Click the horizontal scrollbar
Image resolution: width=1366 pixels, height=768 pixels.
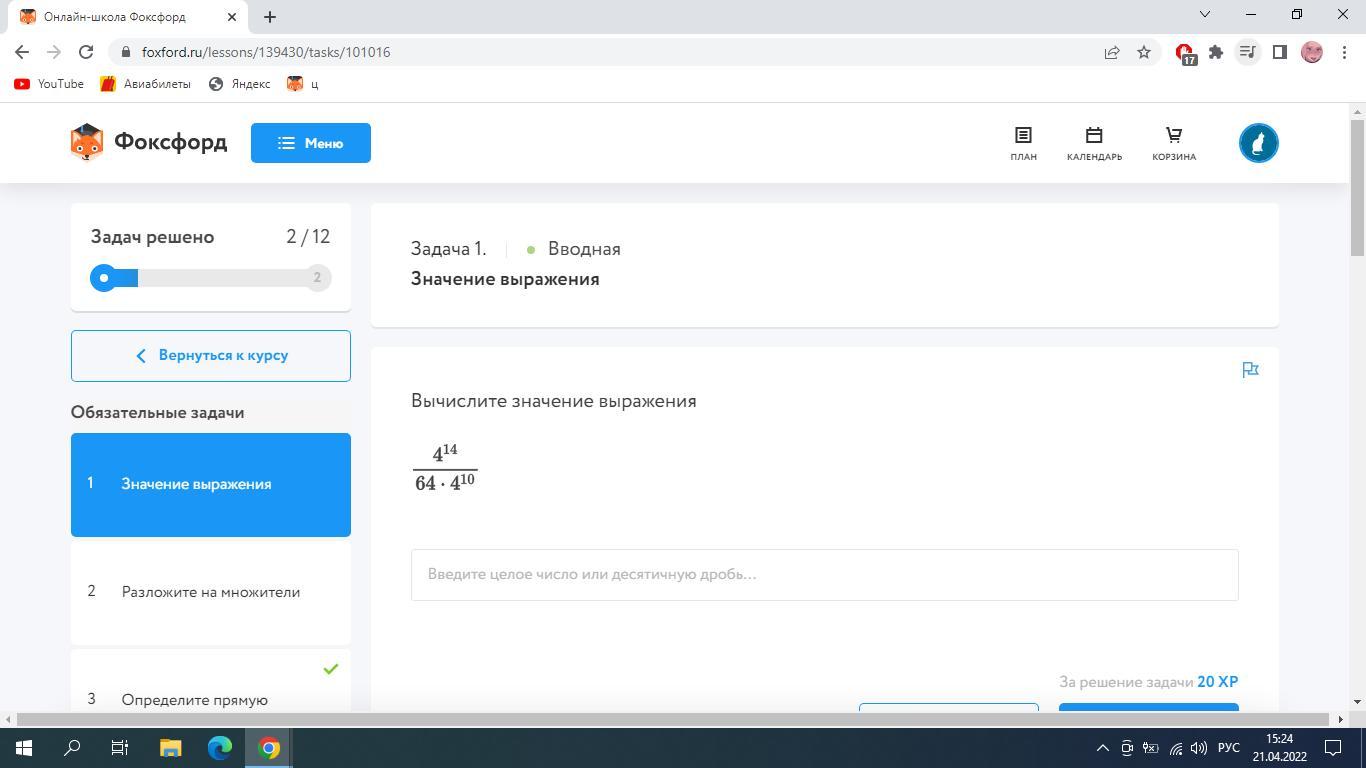coord(676,719)
